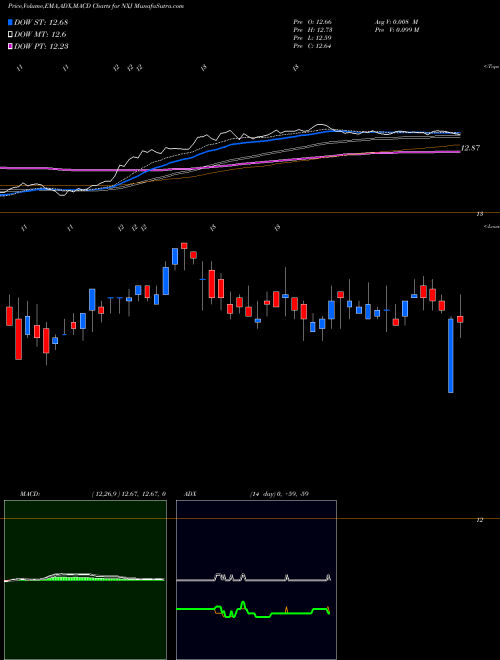Click the '13' axis label beside the upper orange line

(479, 214)
